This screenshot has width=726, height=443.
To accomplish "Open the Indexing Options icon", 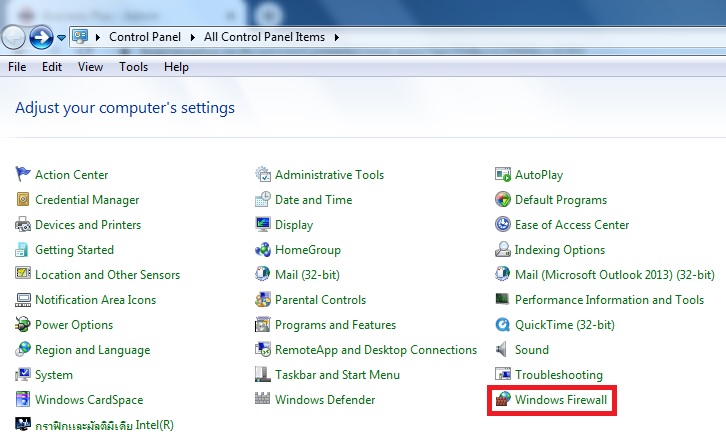I will click(x=503, y=250).
